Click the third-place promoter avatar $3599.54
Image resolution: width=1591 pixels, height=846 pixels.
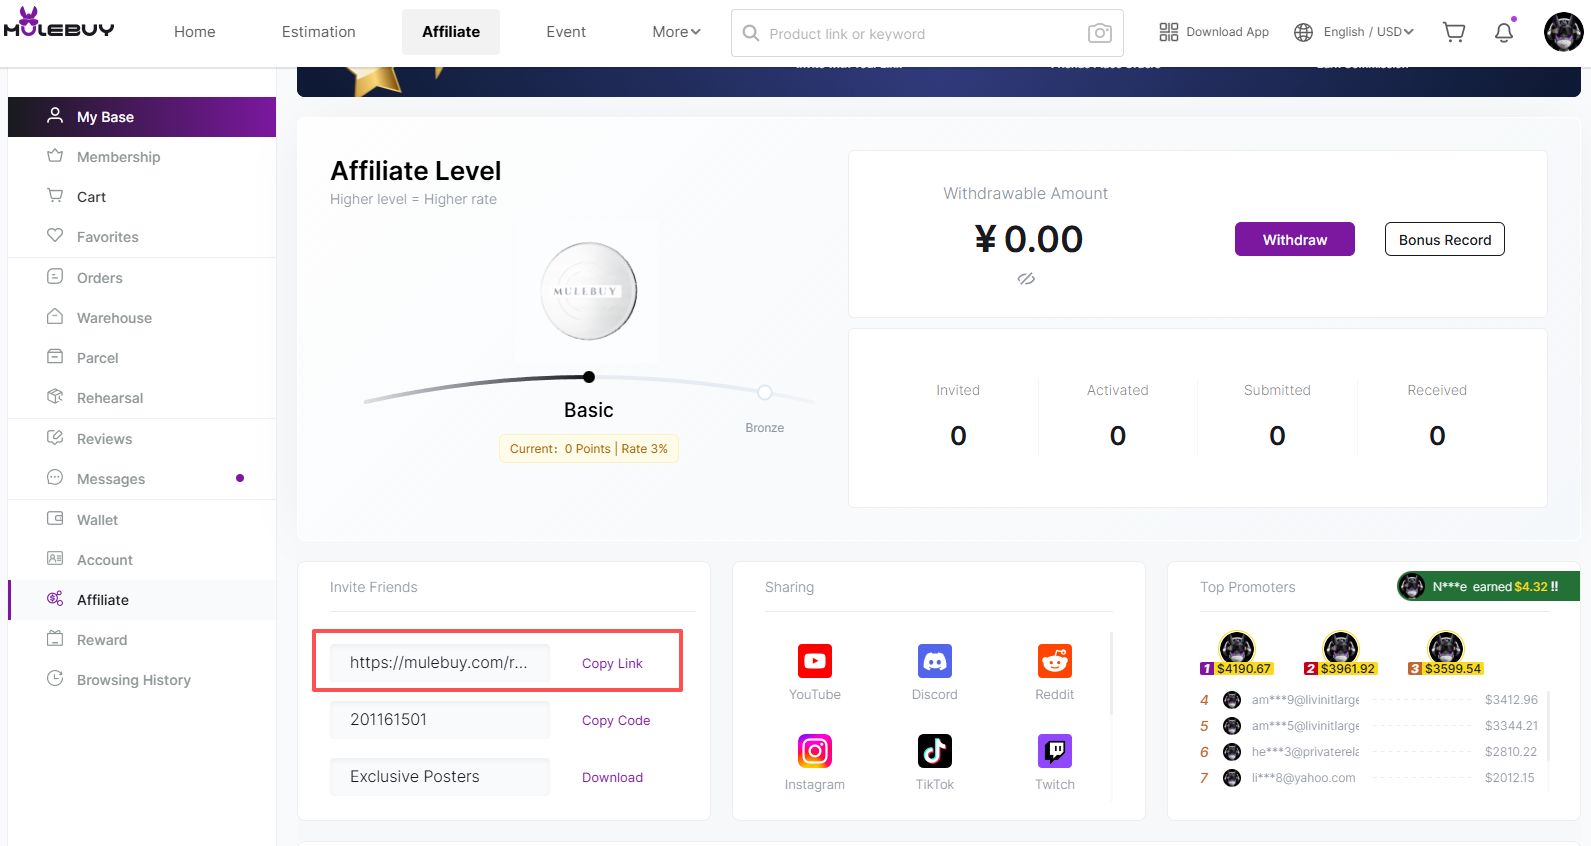click(x=1446, y=647)
